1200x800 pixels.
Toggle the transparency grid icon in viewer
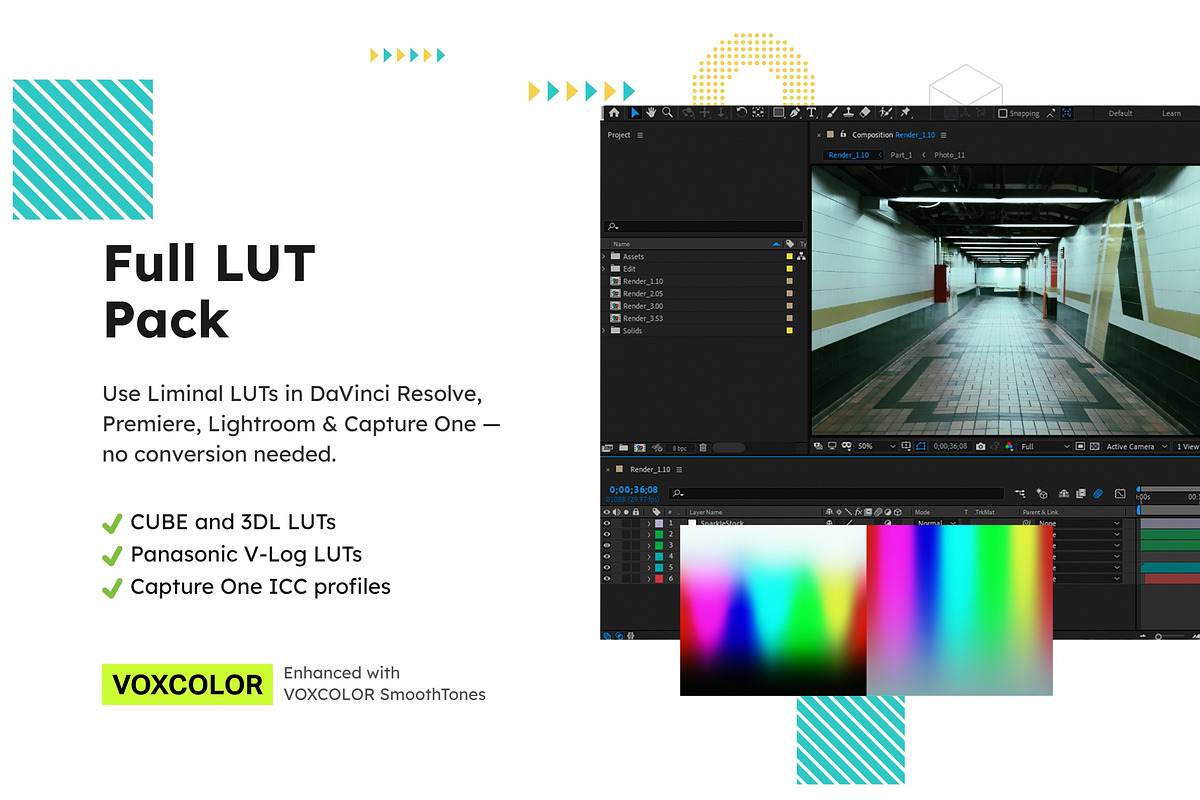click(1094, 447)
